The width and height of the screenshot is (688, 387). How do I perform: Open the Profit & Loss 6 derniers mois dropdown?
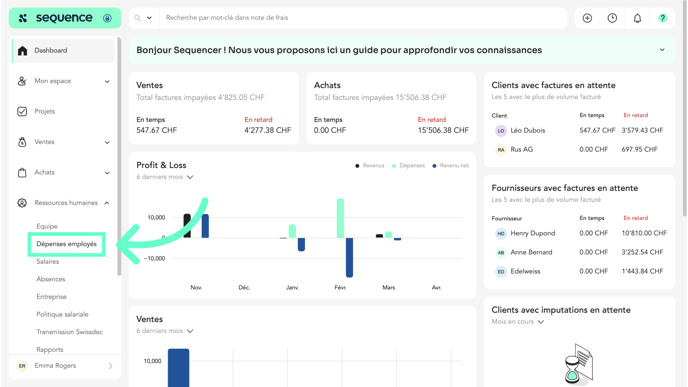point(165,177)
